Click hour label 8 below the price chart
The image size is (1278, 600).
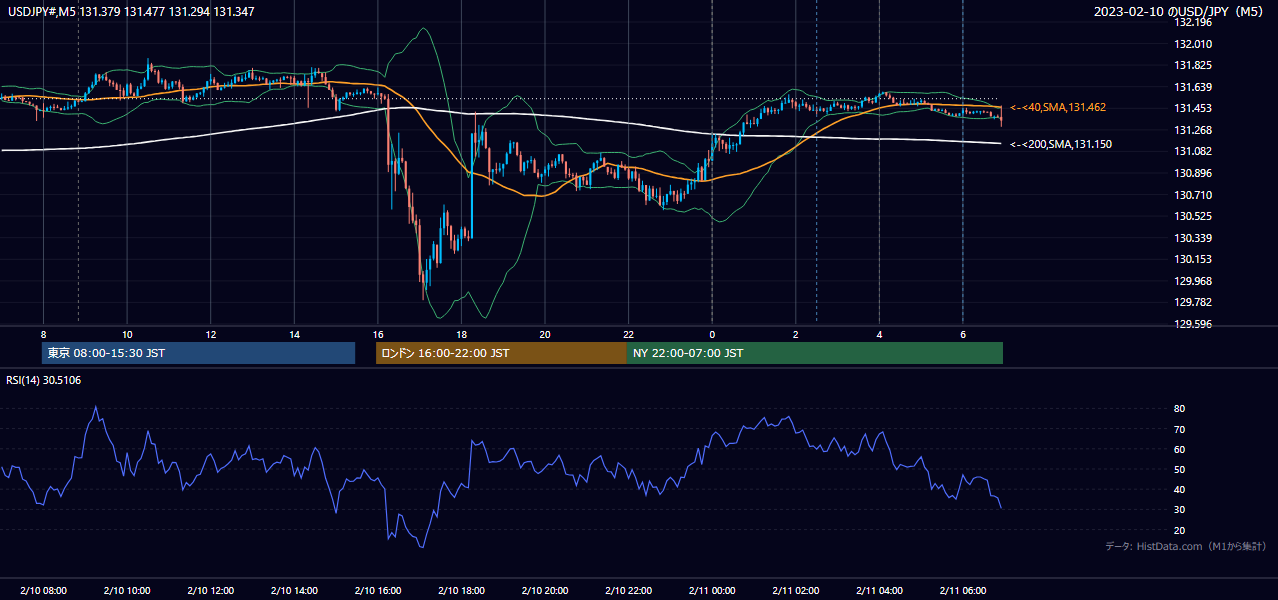click(43, 334)
